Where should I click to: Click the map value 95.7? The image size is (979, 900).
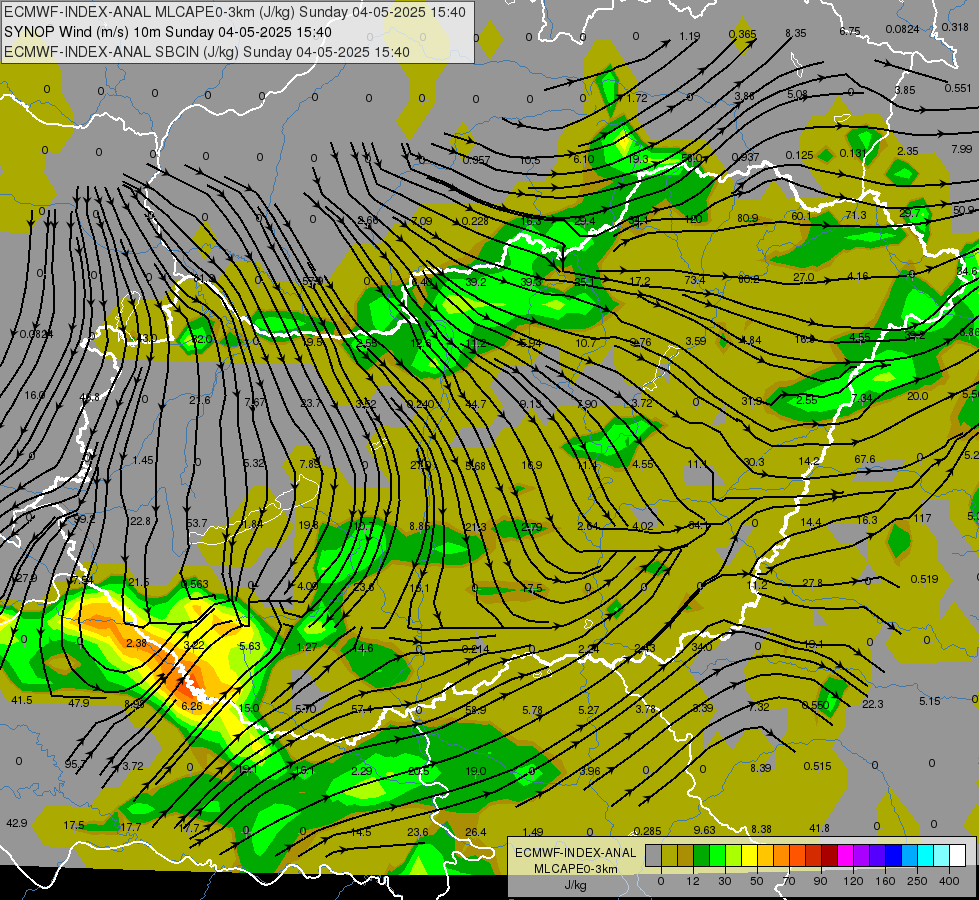click(x=76, y=764)
